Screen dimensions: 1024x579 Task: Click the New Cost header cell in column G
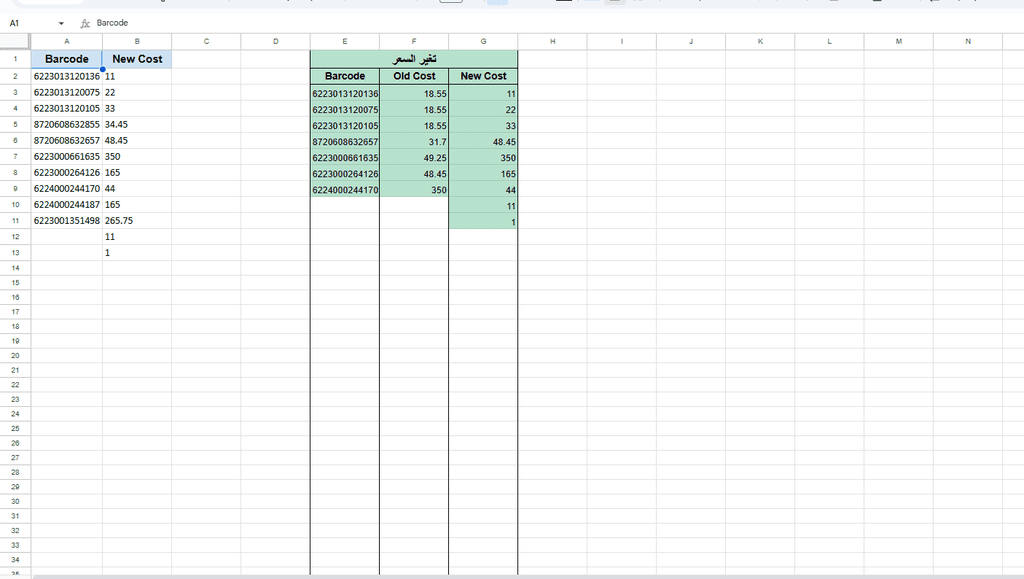(x=483, y=76)
